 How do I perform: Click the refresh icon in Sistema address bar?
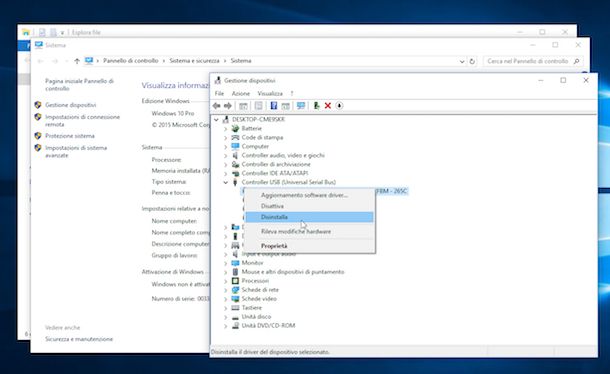point(472,61)
